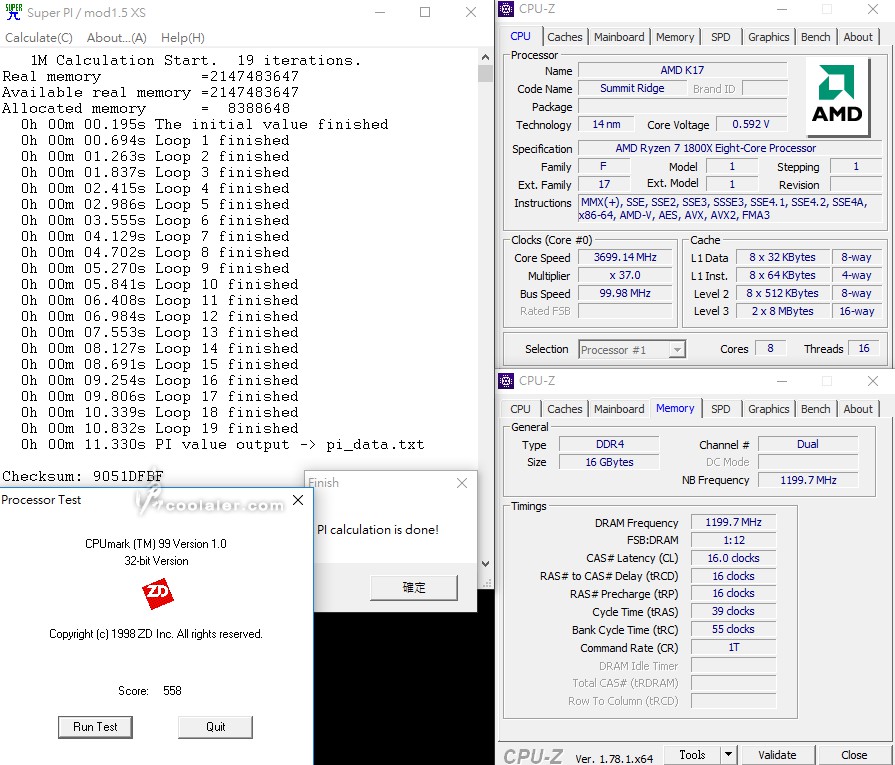Click the Loop 19 finished line
This screenshot has width=895, height=765.
pos(160,428)
